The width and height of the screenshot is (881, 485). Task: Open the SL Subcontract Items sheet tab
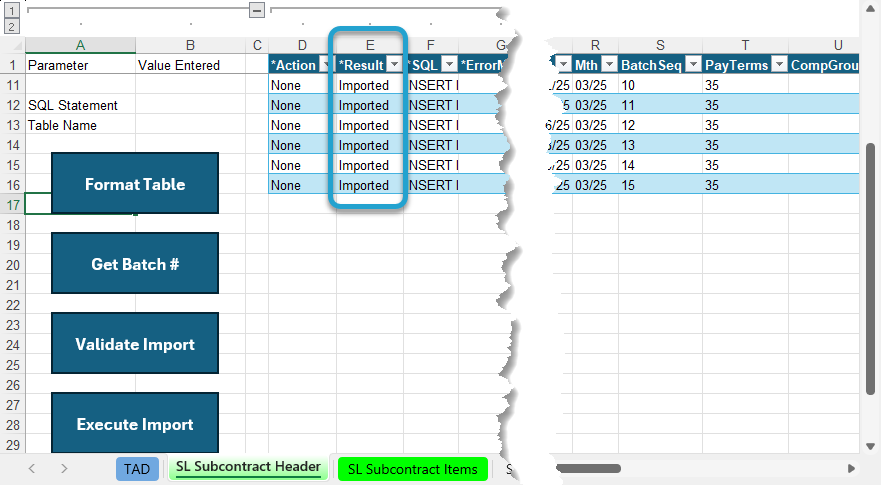point(412,469)
